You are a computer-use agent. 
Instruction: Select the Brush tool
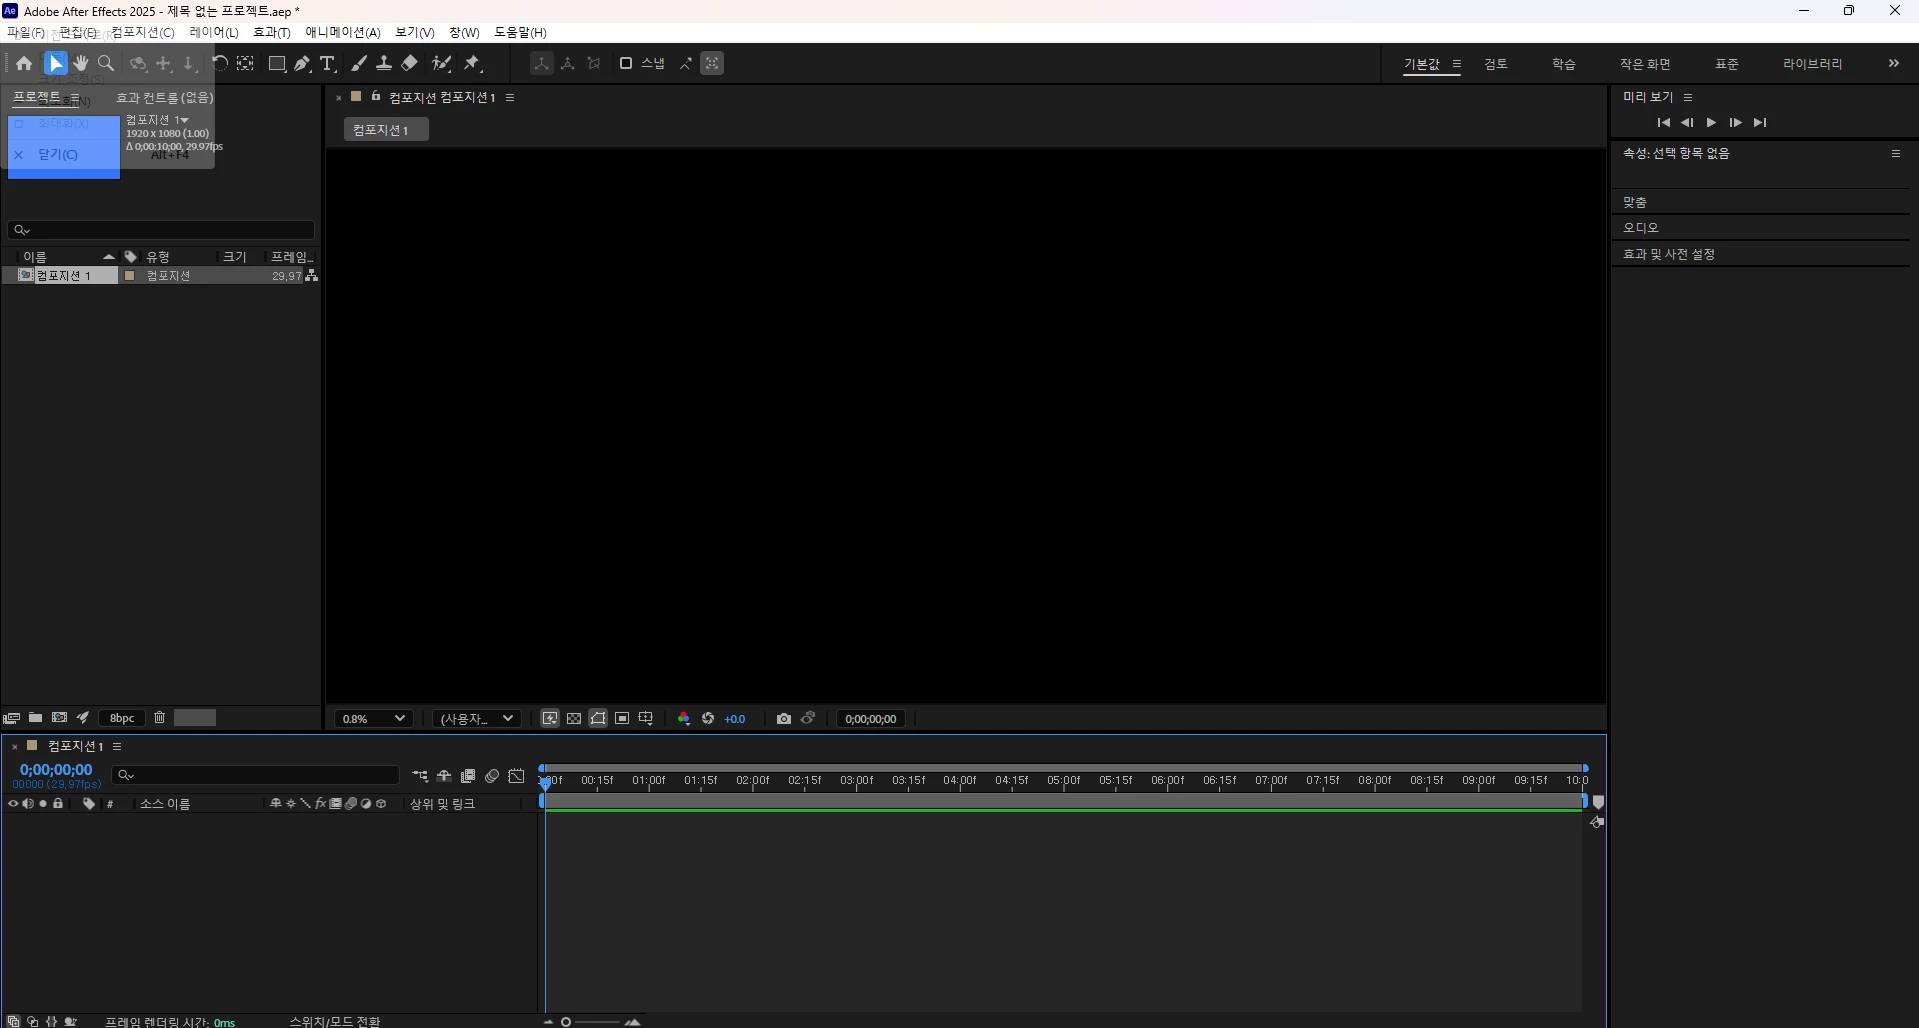(358, 63)
